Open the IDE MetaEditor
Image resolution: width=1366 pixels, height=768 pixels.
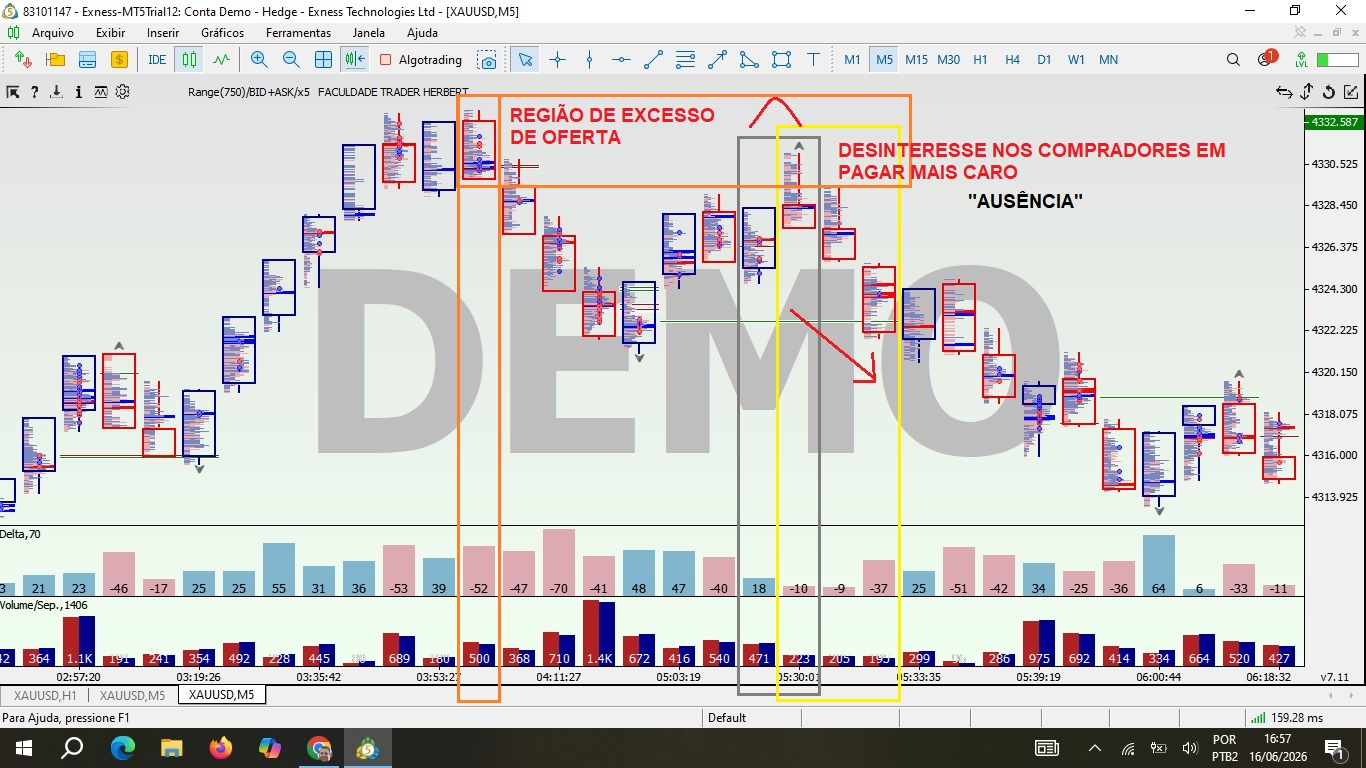pos(157,60)
